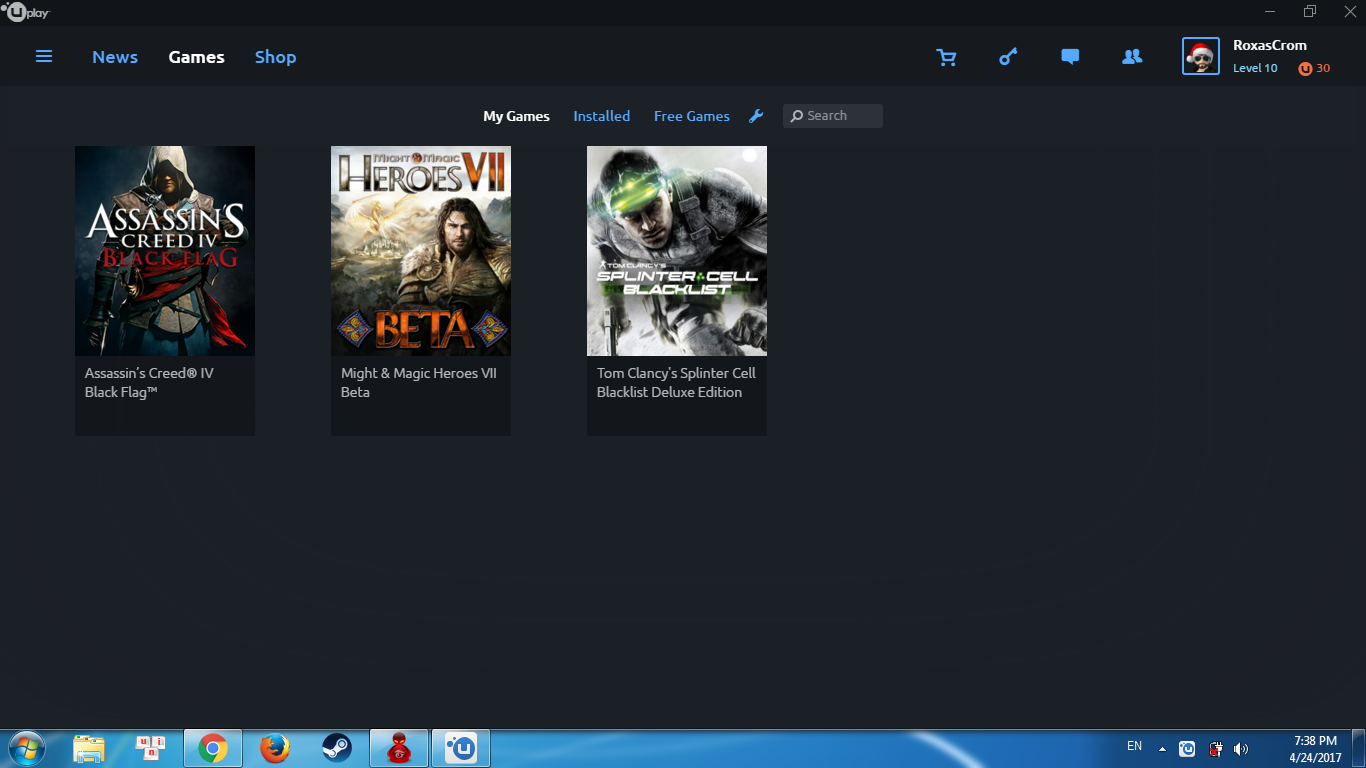Open the chat speech-bubble icon
1366x768 pixels.
click(1070, 57)
